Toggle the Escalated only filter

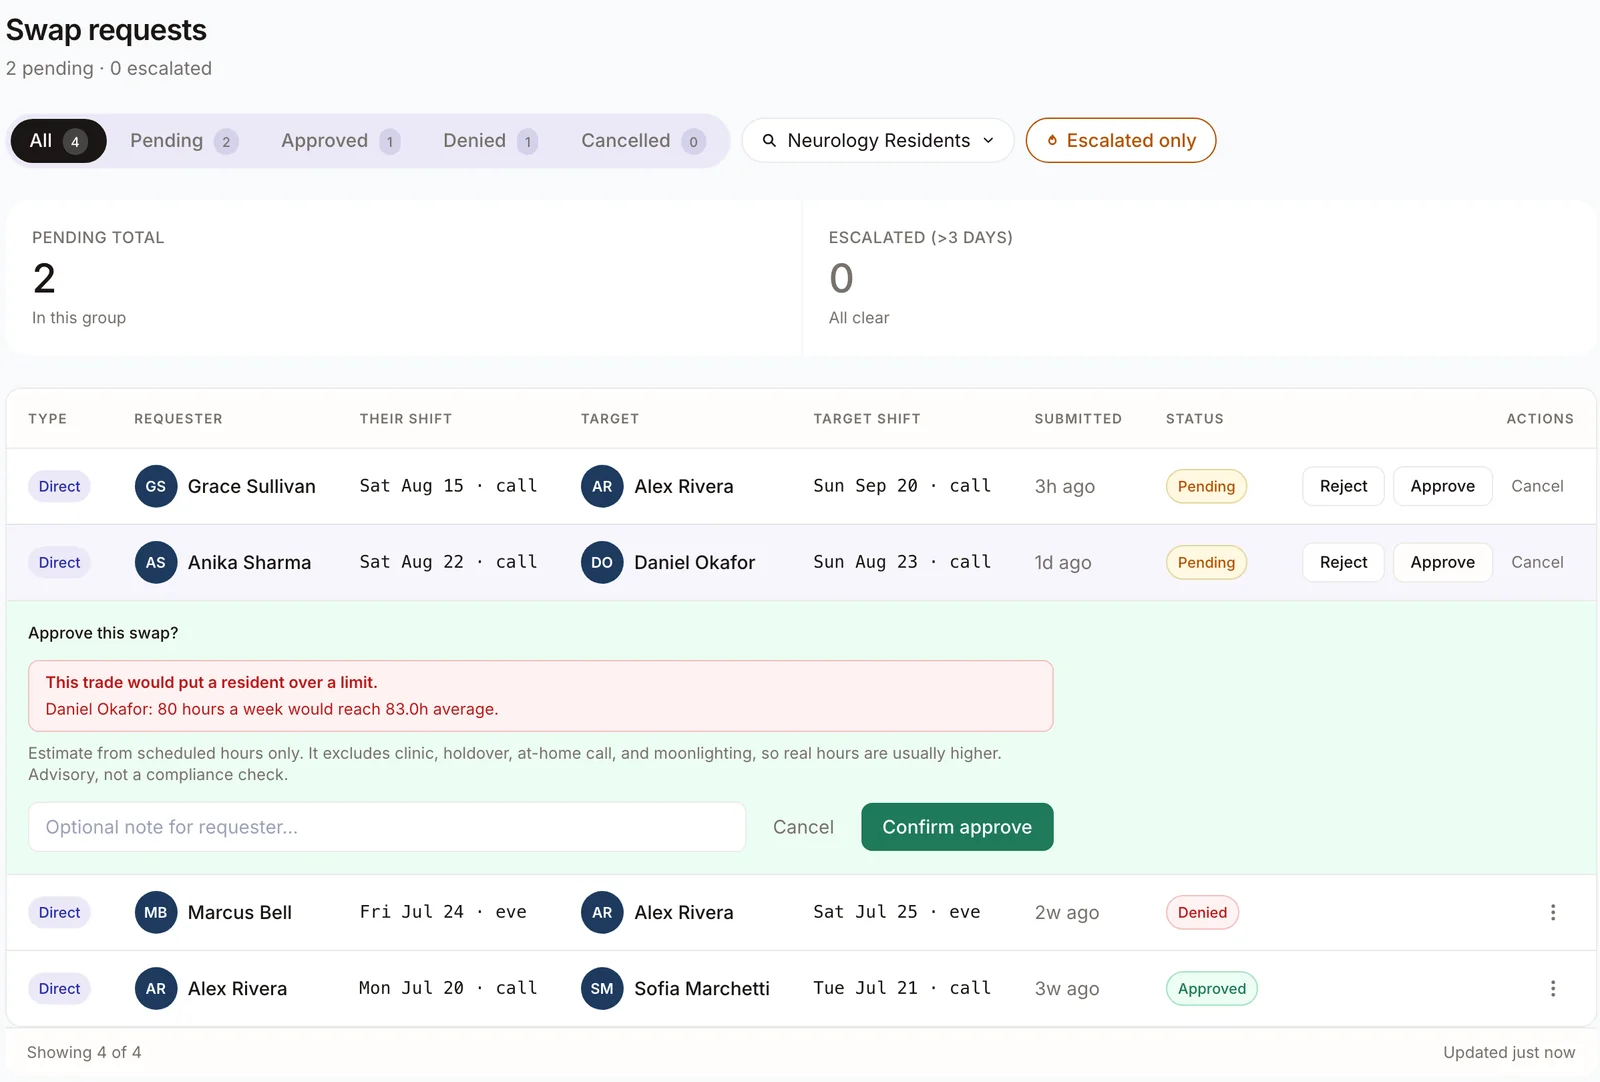(1121, 140)
